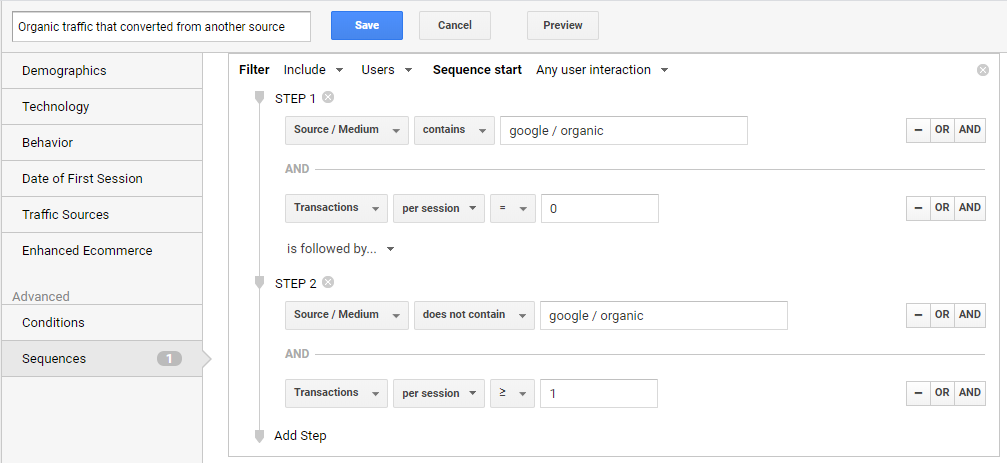
Task: Open the Include filter dropdown
Action: coord(313,70)
